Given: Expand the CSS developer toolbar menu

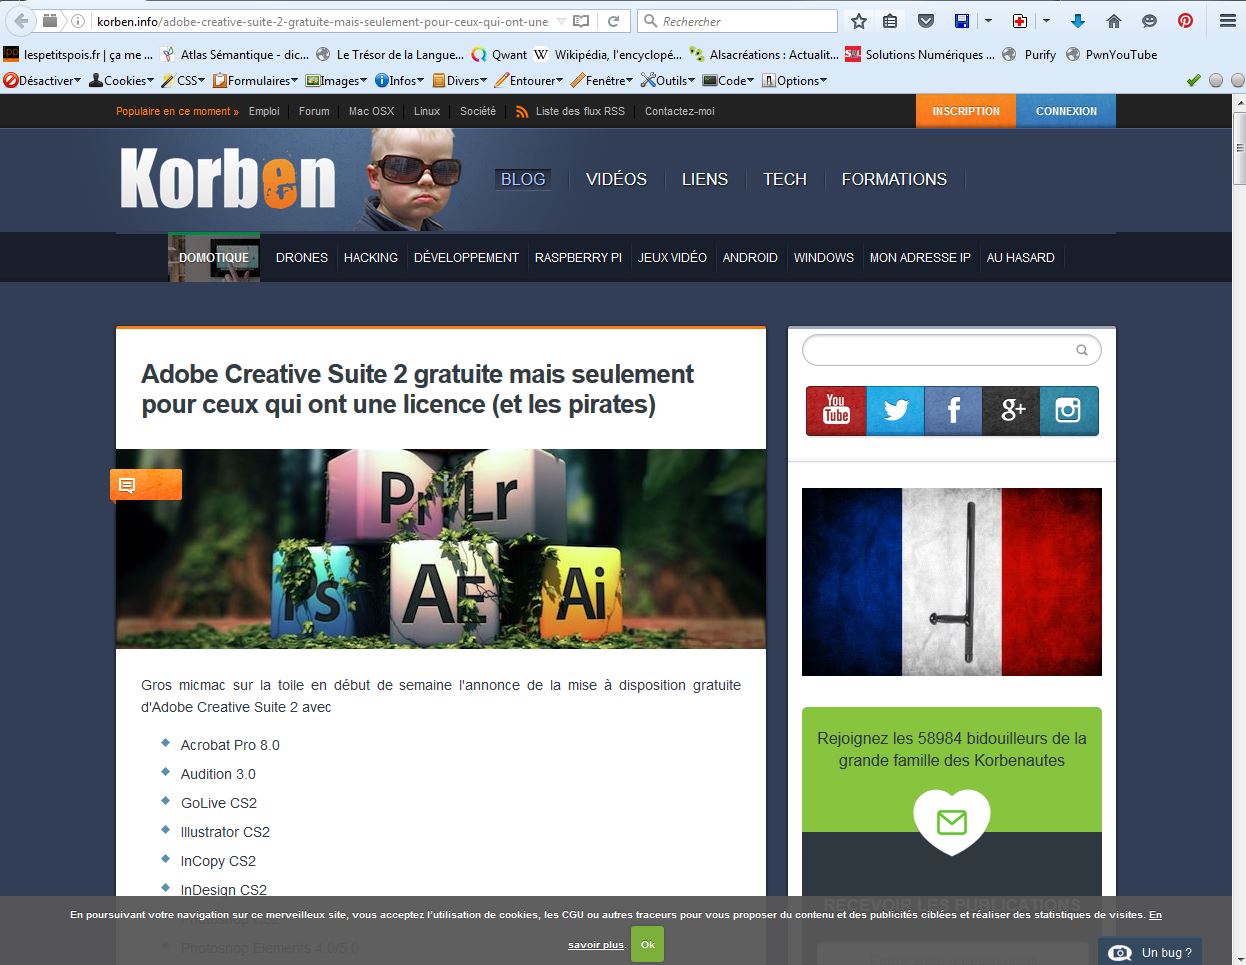Looking at the screenshot, I should 183,80.
